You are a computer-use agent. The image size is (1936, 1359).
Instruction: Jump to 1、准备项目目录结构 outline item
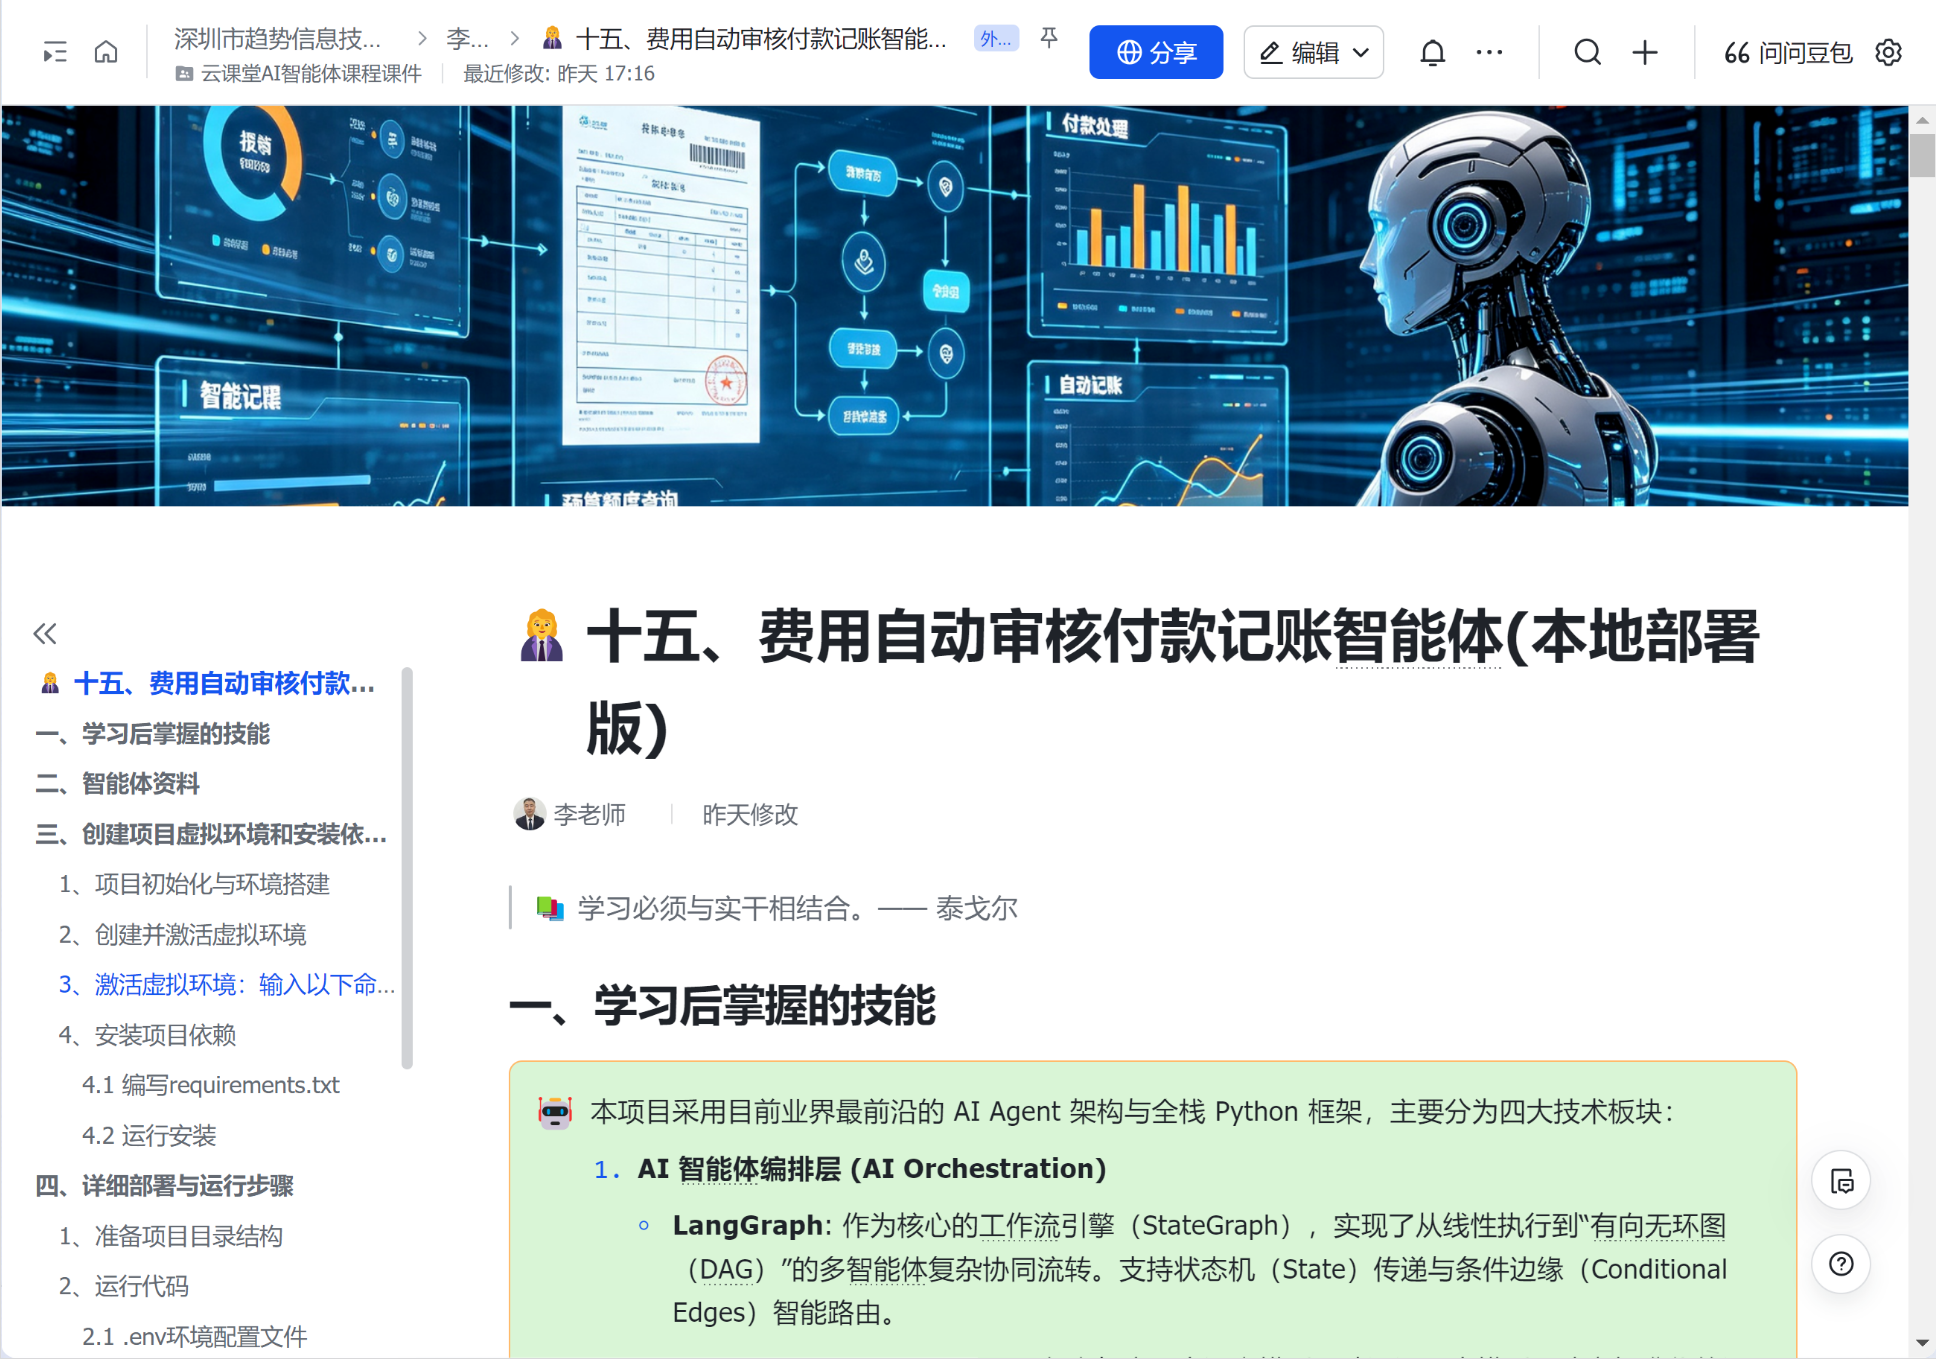[x=170, y=1236]
